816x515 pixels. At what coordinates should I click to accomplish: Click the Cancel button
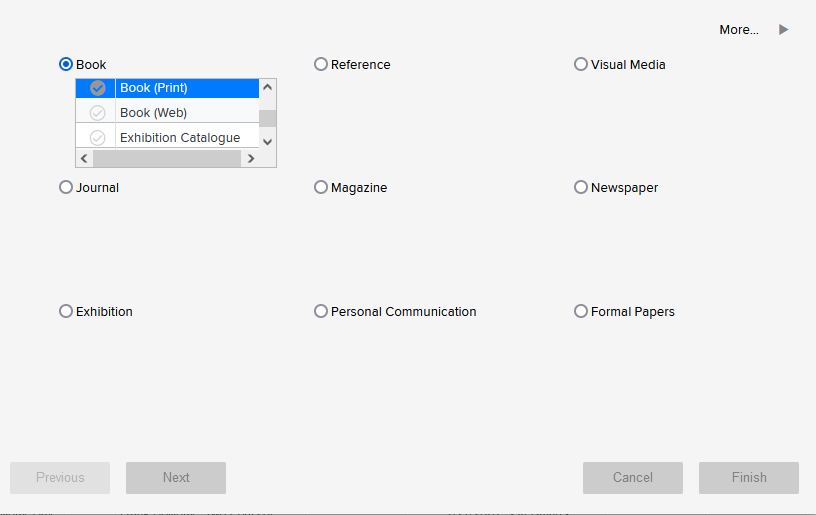pos(632,478)
